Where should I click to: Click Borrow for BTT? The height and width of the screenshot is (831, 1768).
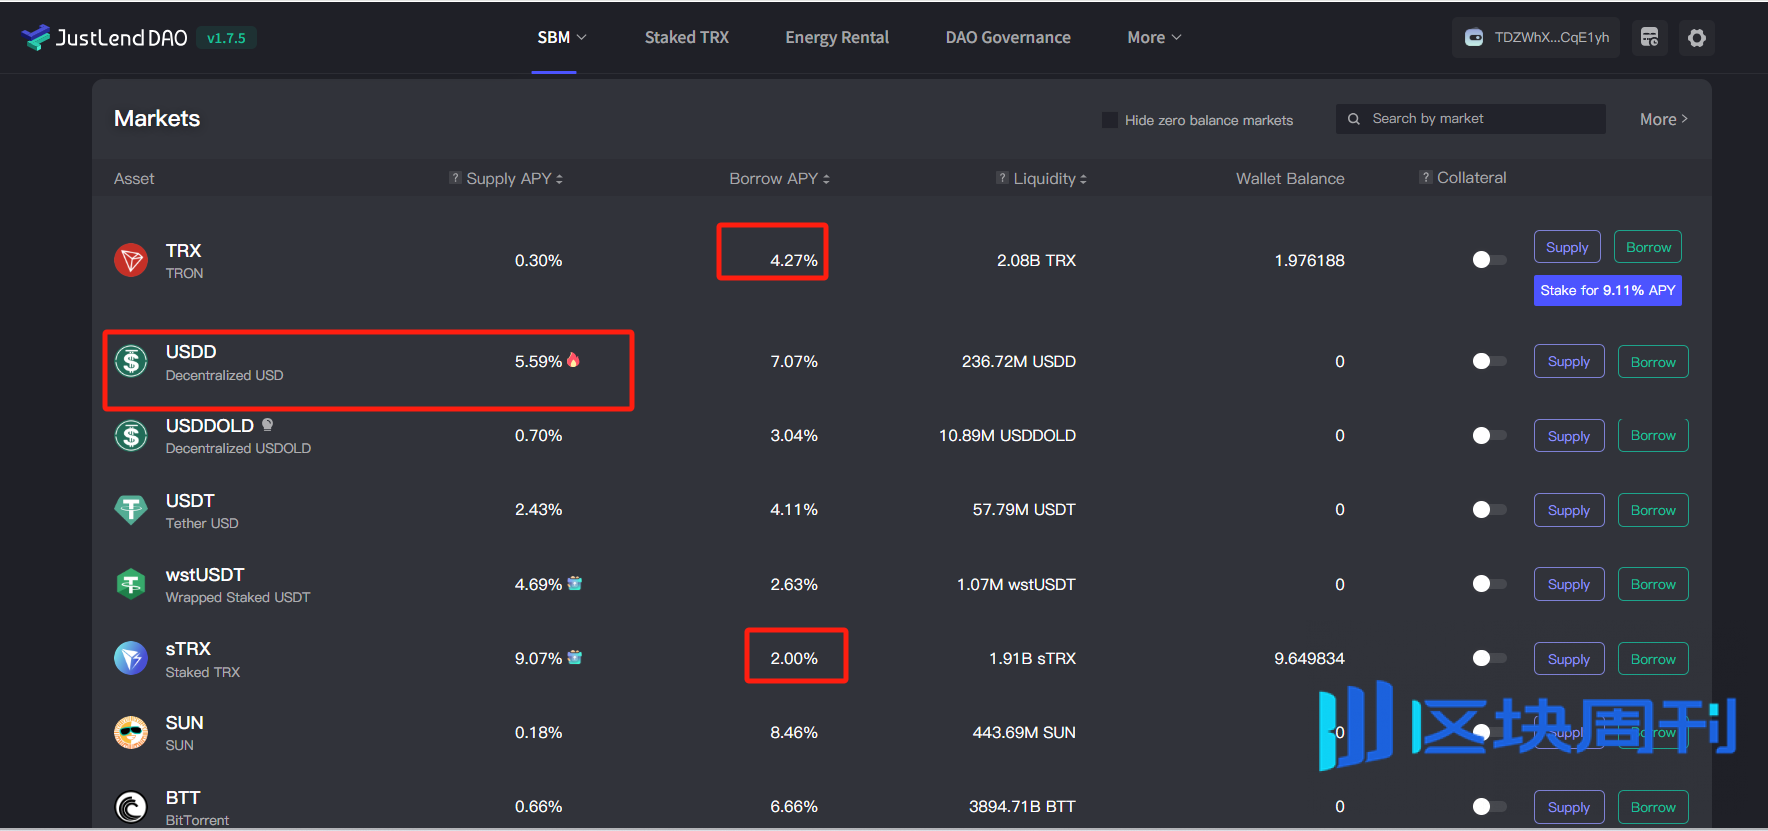click(x=1653, y=807)
